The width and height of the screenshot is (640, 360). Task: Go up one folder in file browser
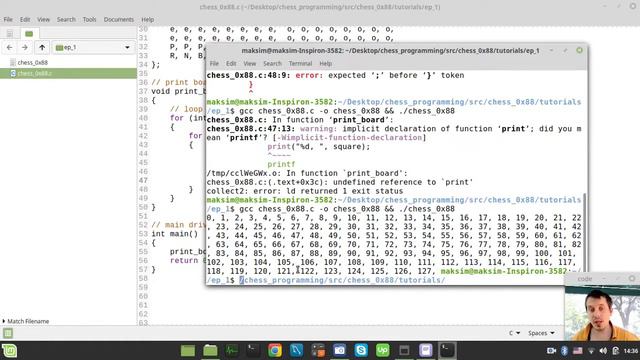(x=42, y=47)
